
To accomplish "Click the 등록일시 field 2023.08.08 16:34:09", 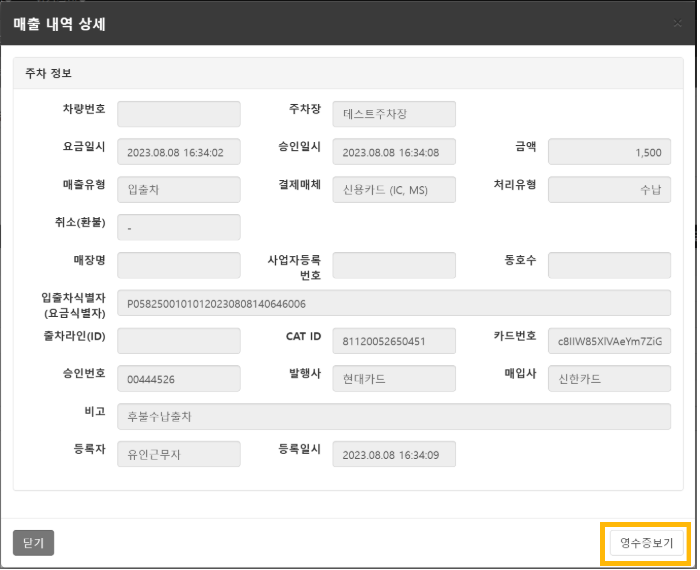I will tap(395, 455).
